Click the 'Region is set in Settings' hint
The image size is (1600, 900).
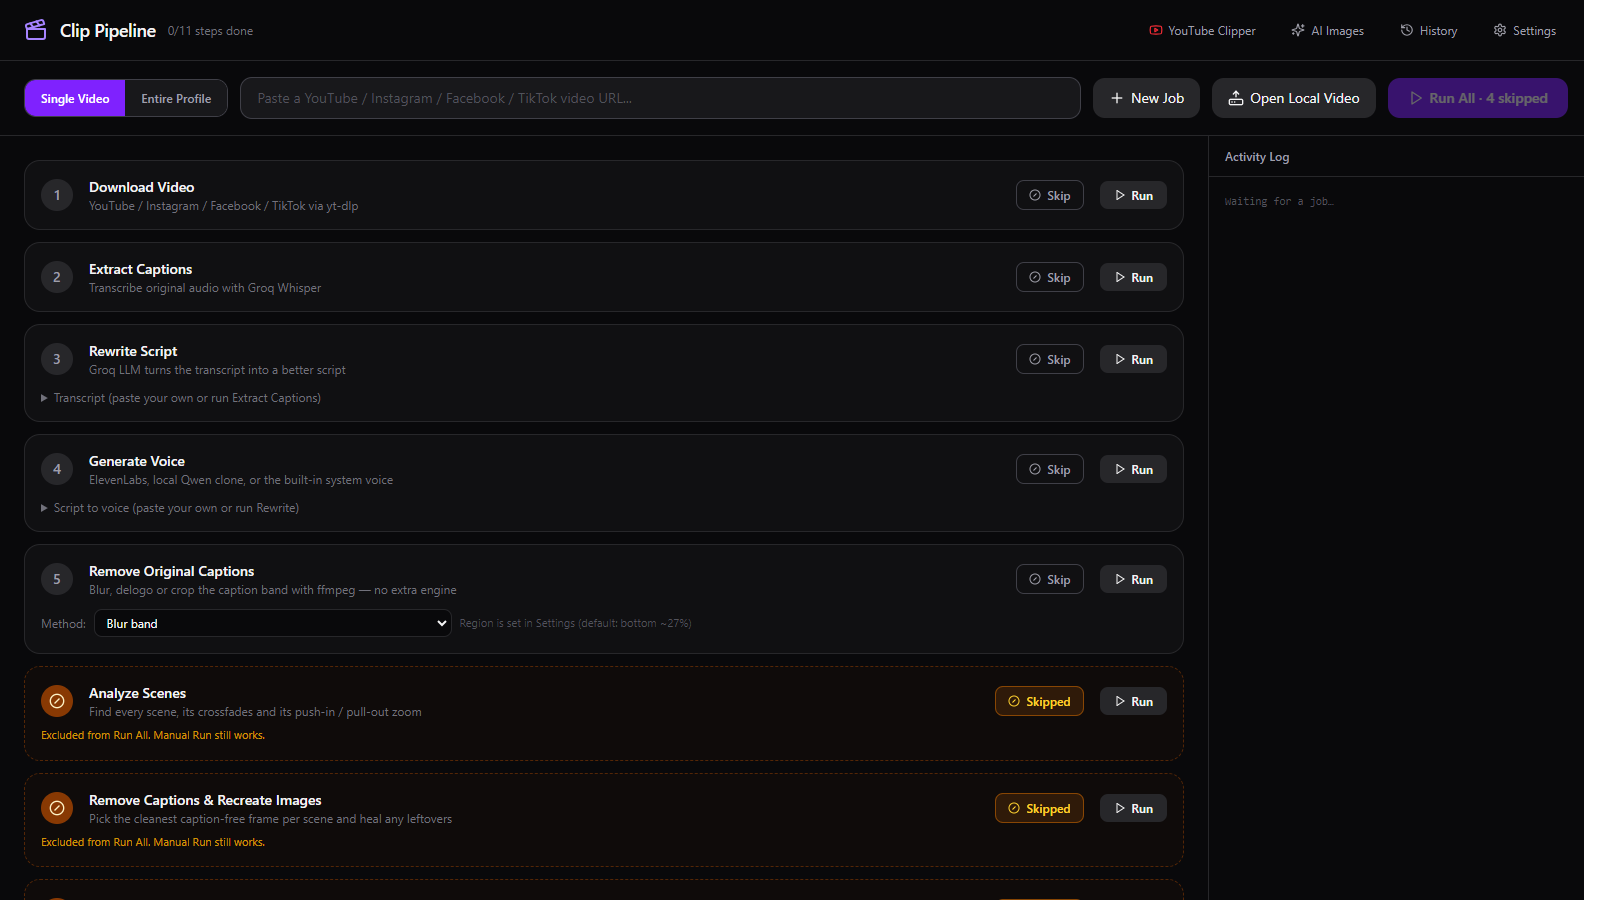(x=575, y=623)
